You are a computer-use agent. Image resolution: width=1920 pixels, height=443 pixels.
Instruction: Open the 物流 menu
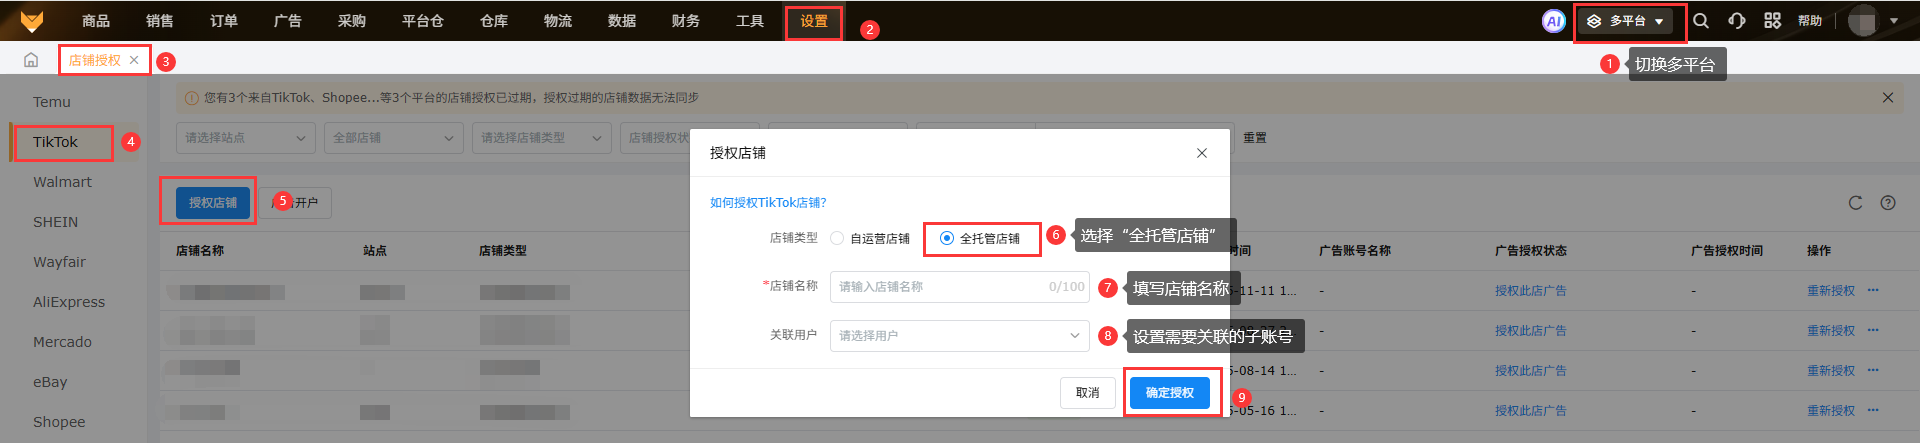558,21
